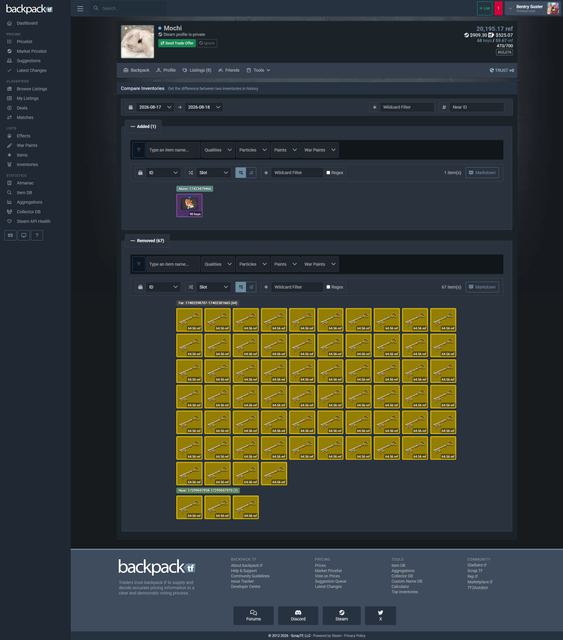
Task: Collapse the Added (1) section
Action: (x=143, y=127)
